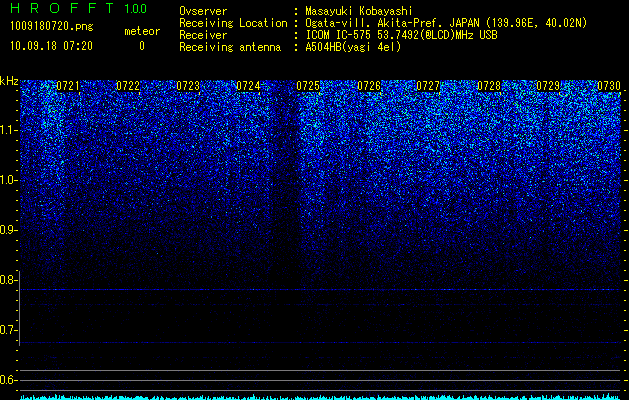Viewport: 629px width, 400px height.
Task: Click the timestamp 10.09.18 07:20
Action: pyautogui.click(x=51, y=46)
